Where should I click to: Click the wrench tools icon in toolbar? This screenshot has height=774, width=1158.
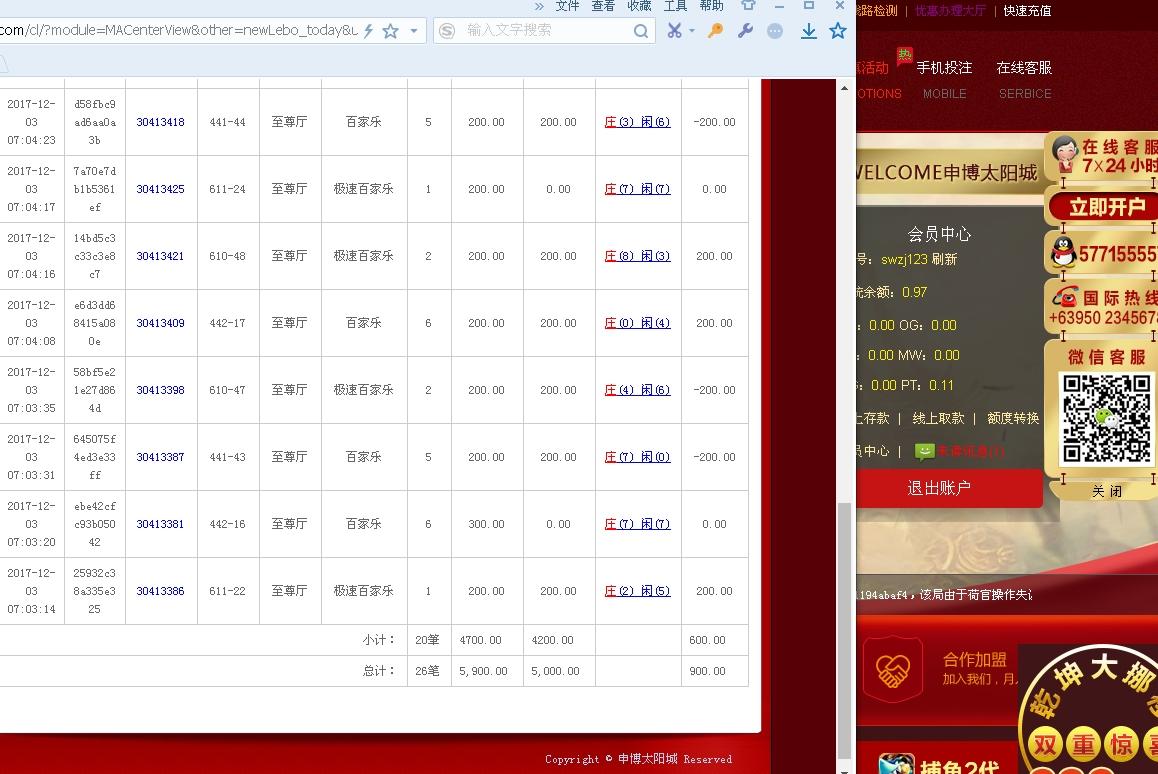coord(744,31)
